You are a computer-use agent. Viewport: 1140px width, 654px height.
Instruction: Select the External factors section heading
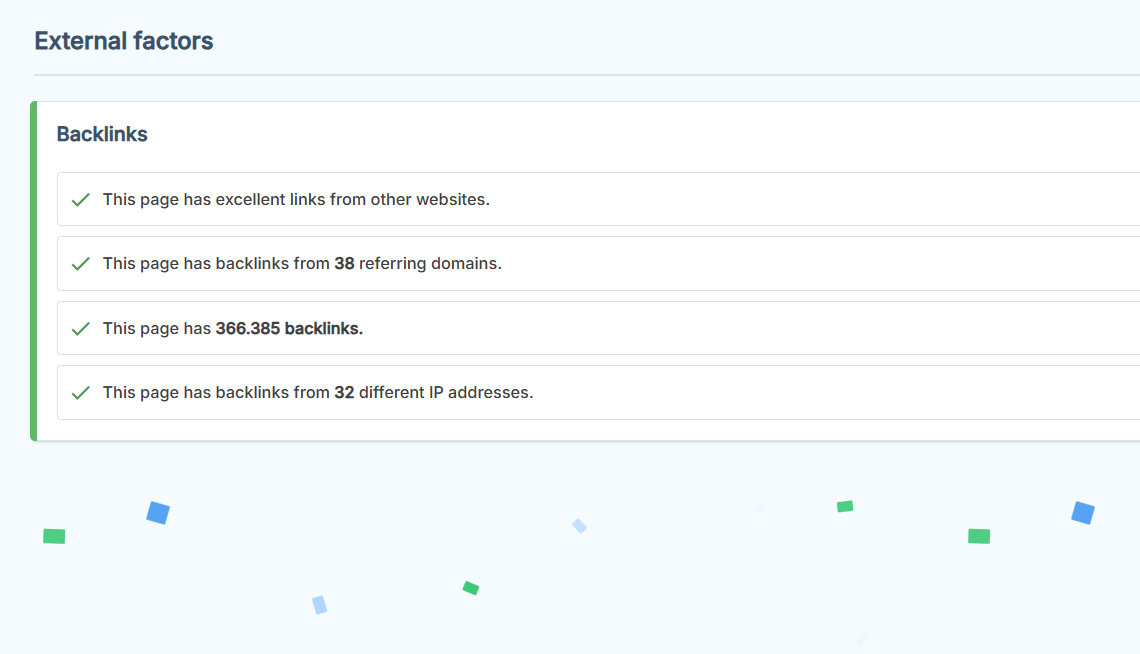(124, 41)
